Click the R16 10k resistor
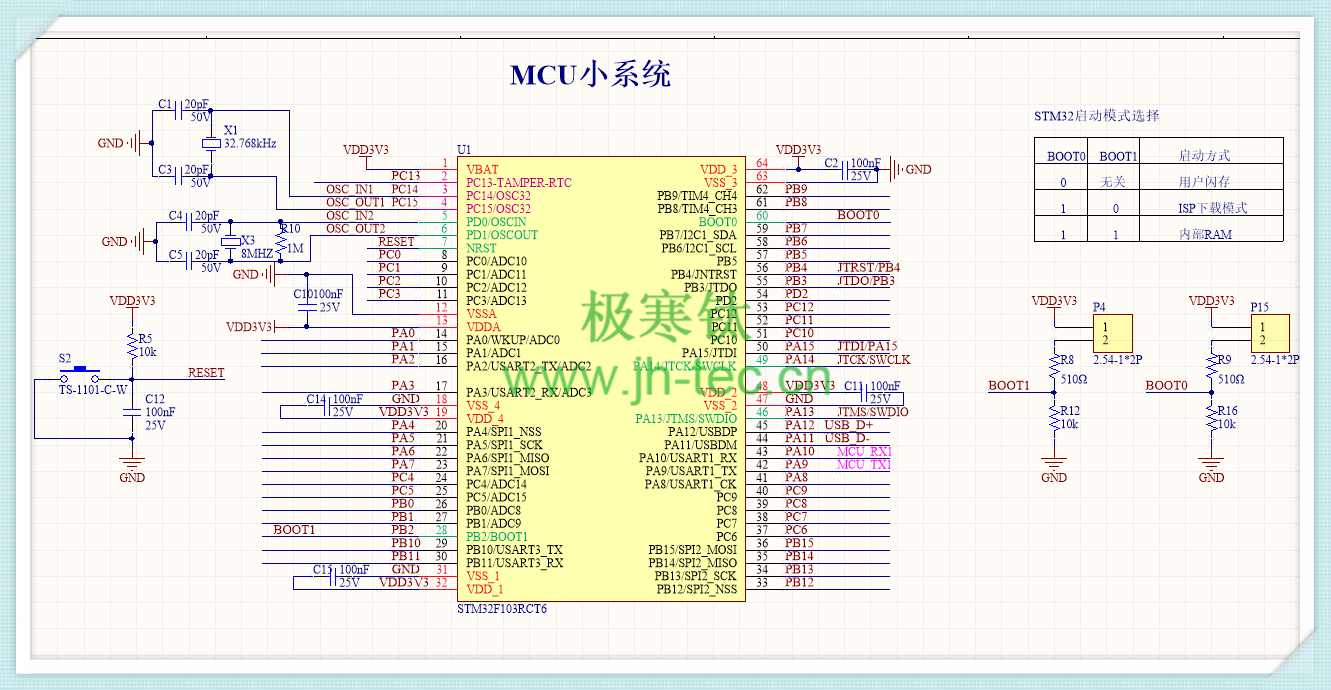1331x690 pixels. point(1211,419)
